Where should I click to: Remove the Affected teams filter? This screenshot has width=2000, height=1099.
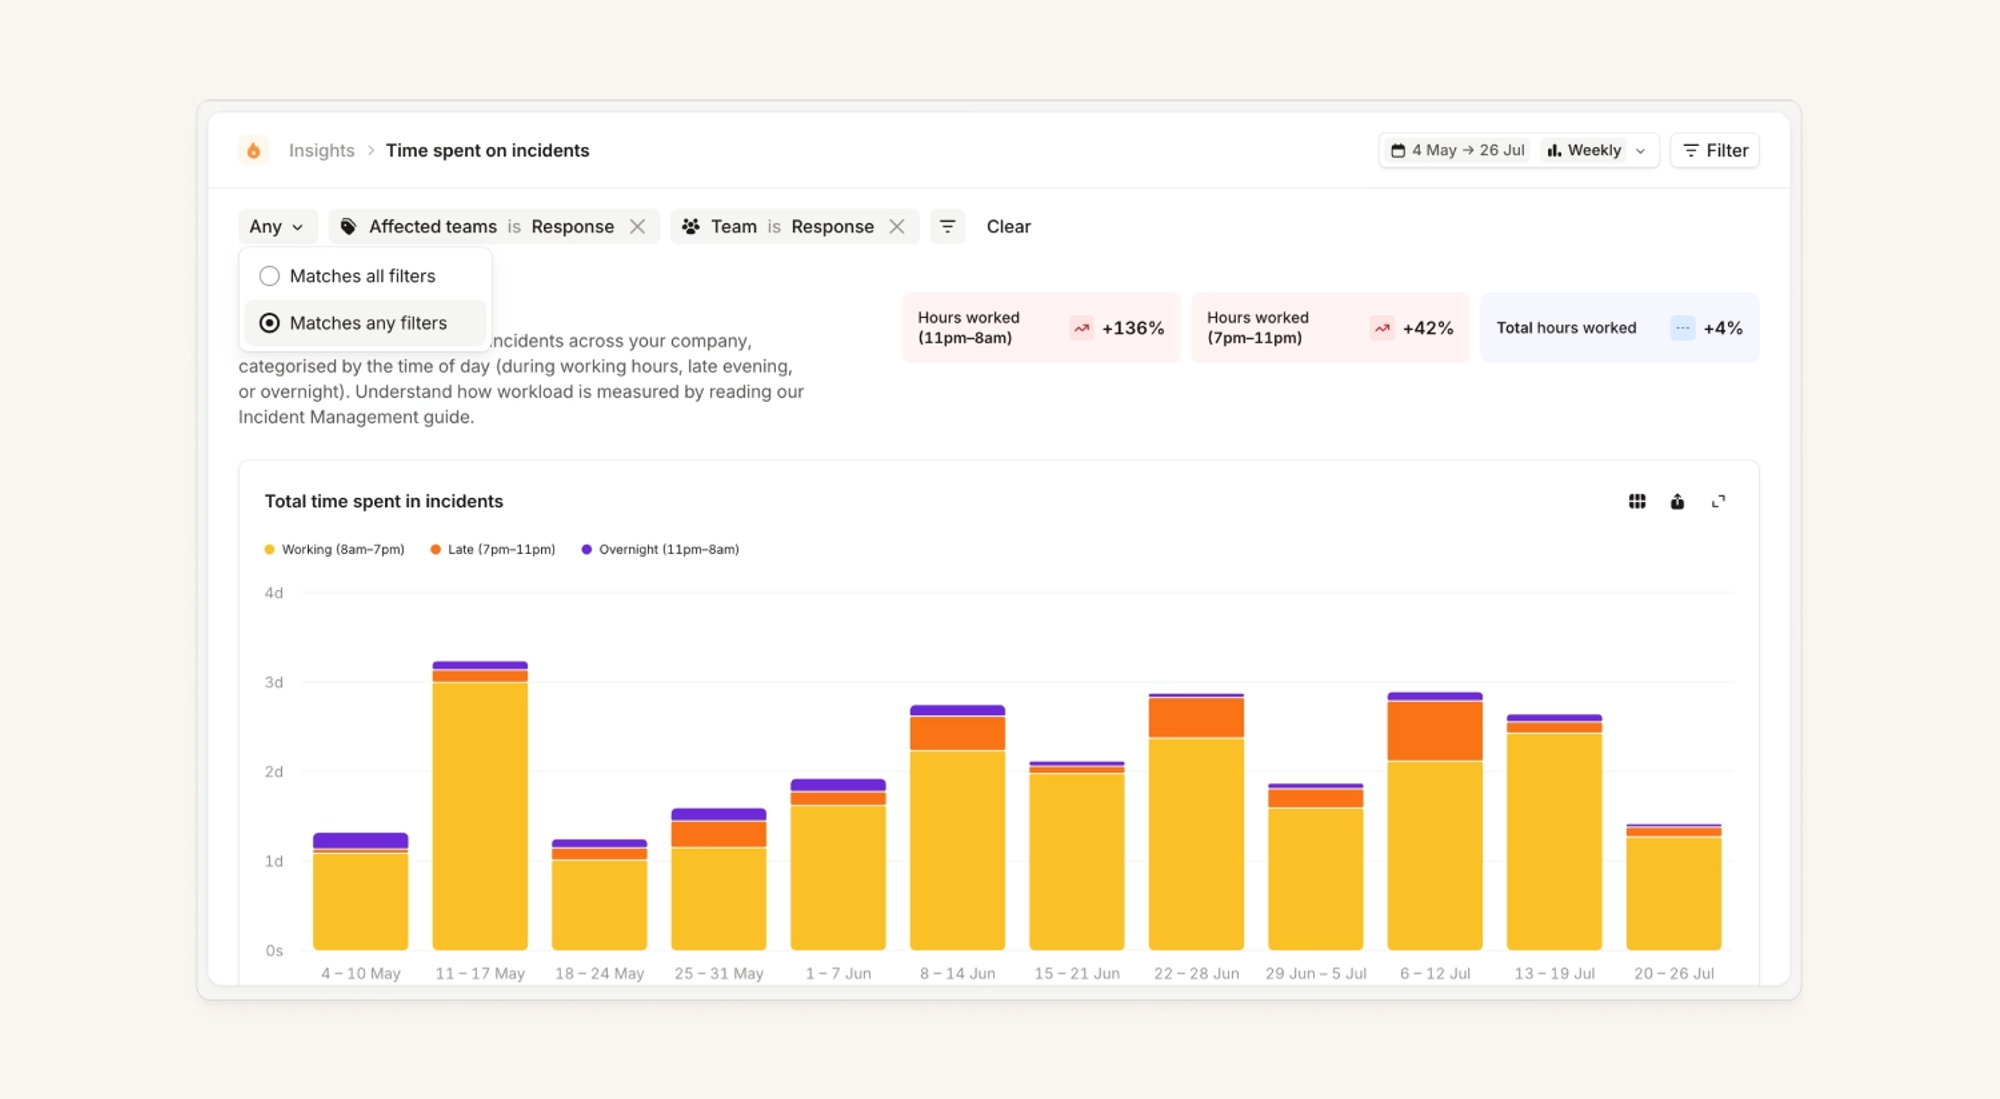click(x=637, y=227)
